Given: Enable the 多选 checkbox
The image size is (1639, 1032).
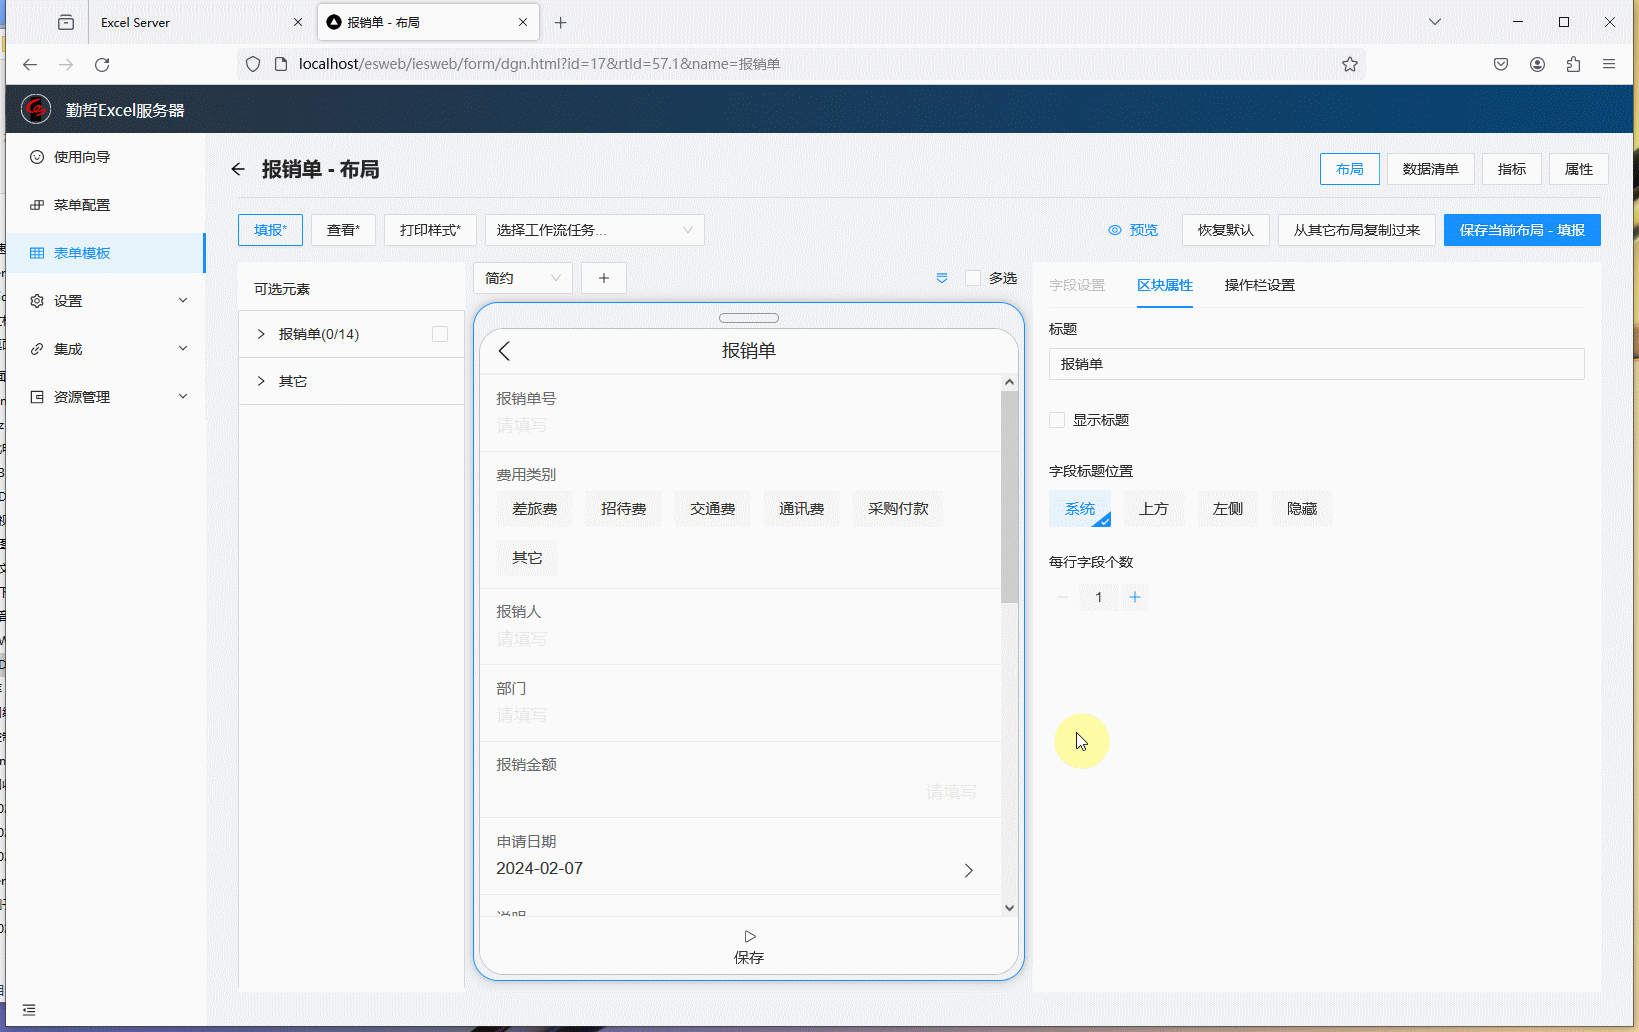Looking at the screenshot, I should click(x=973, y=278).
